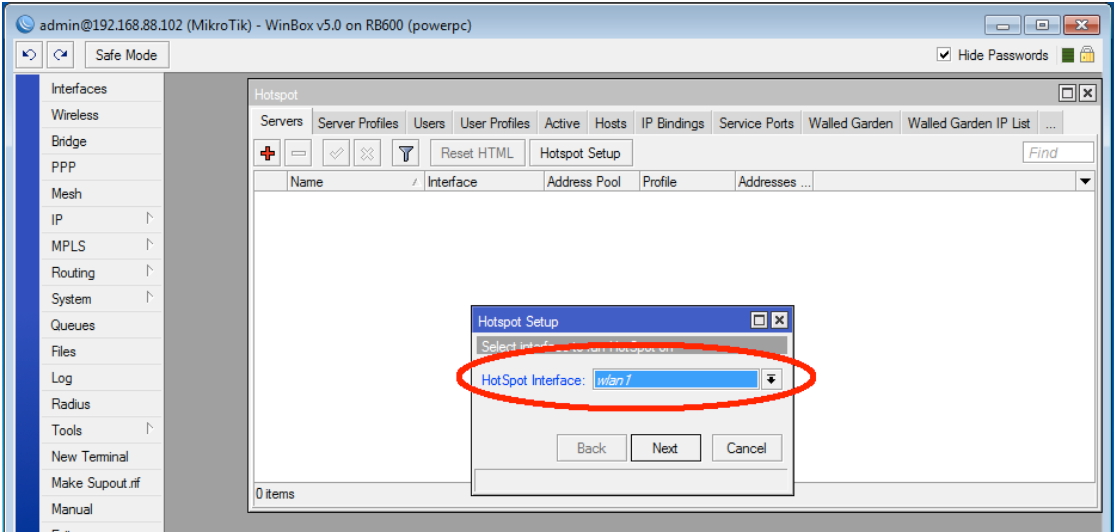Click the Addresses column header
Image resolution: width=1116 pixels, height=532 pixels.
point(774,182)
